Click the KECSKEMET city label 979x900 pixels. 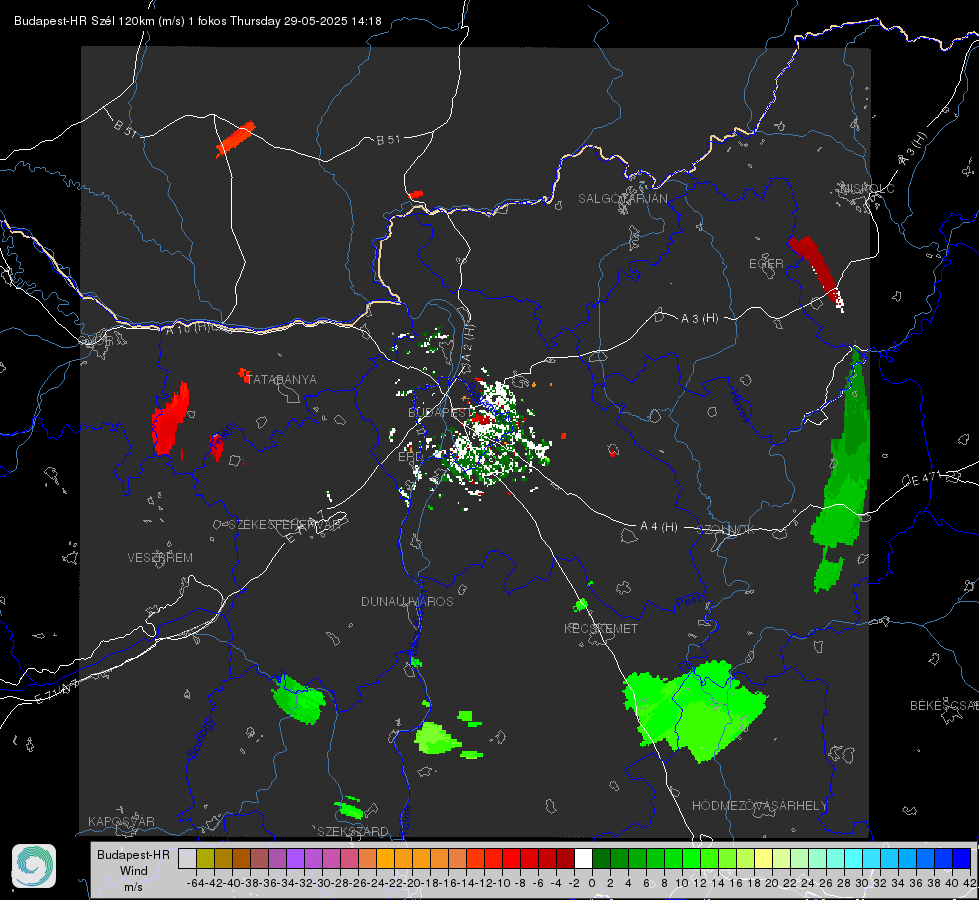tap(601, 629)
